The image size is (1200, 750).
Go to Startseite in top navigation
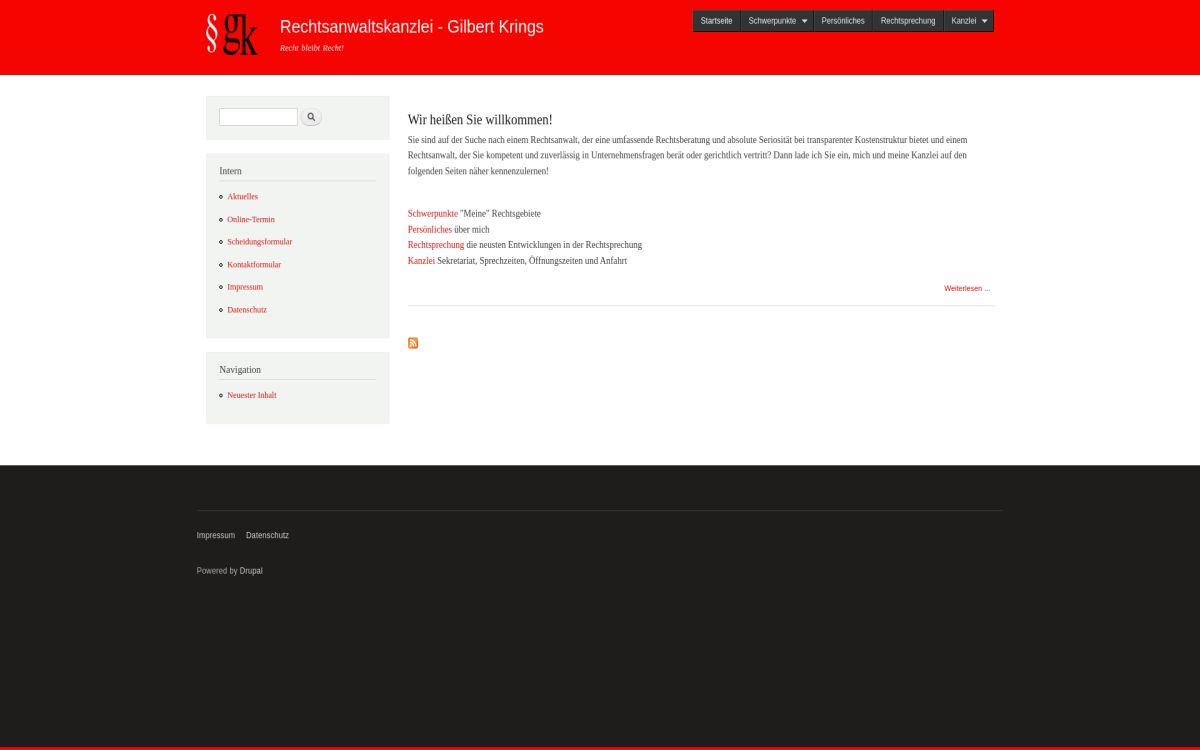pos(716,21)
